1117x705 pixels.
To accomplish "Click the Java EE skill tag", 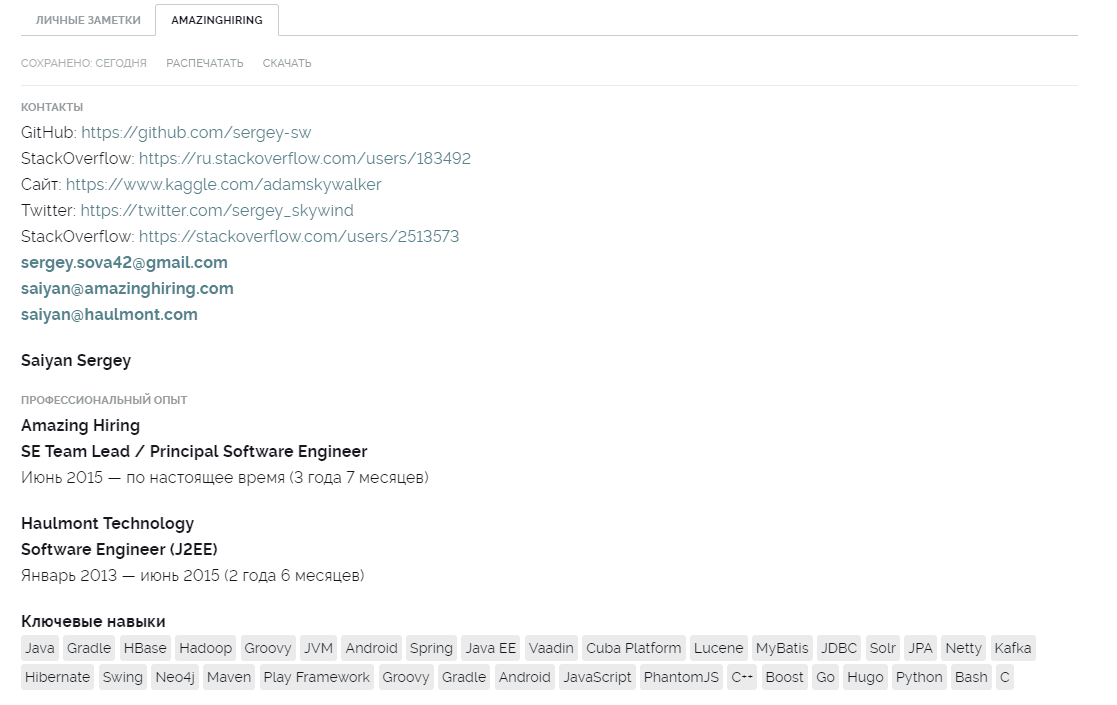I will click(x=491, y=648).
